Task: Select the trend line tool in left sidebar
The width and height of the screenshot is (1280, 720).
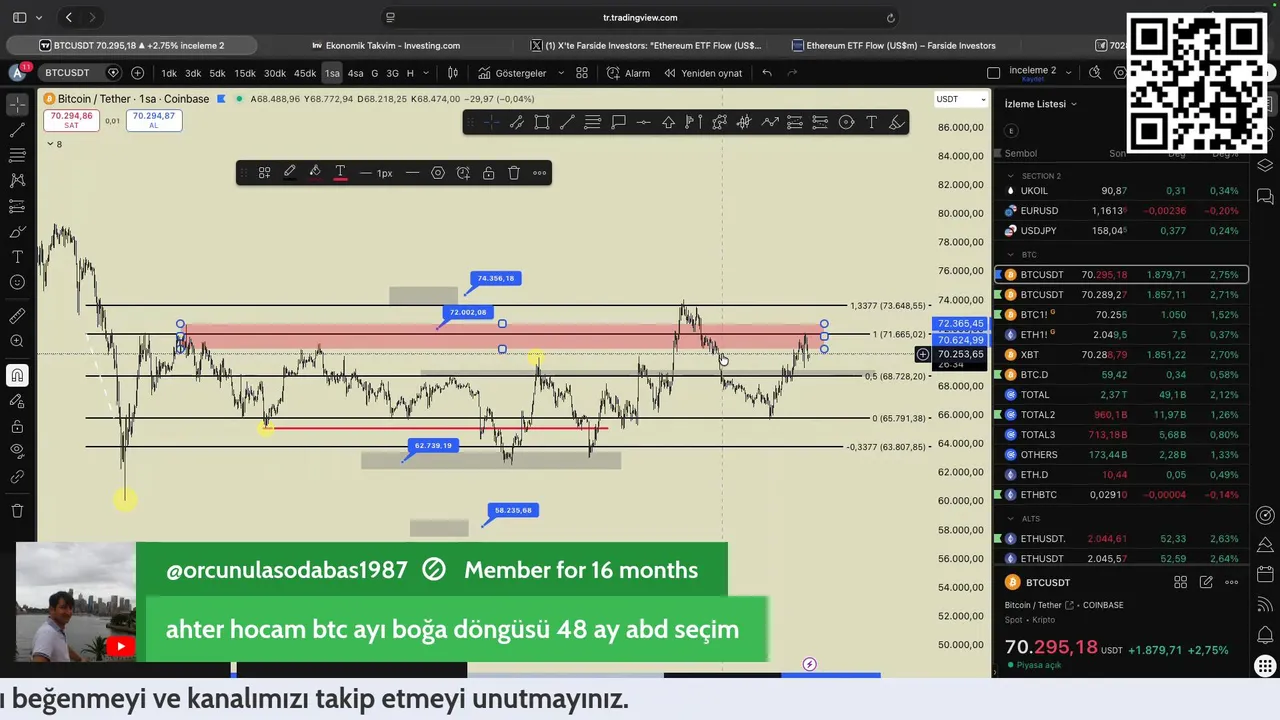Action: [x=17, y=130]
